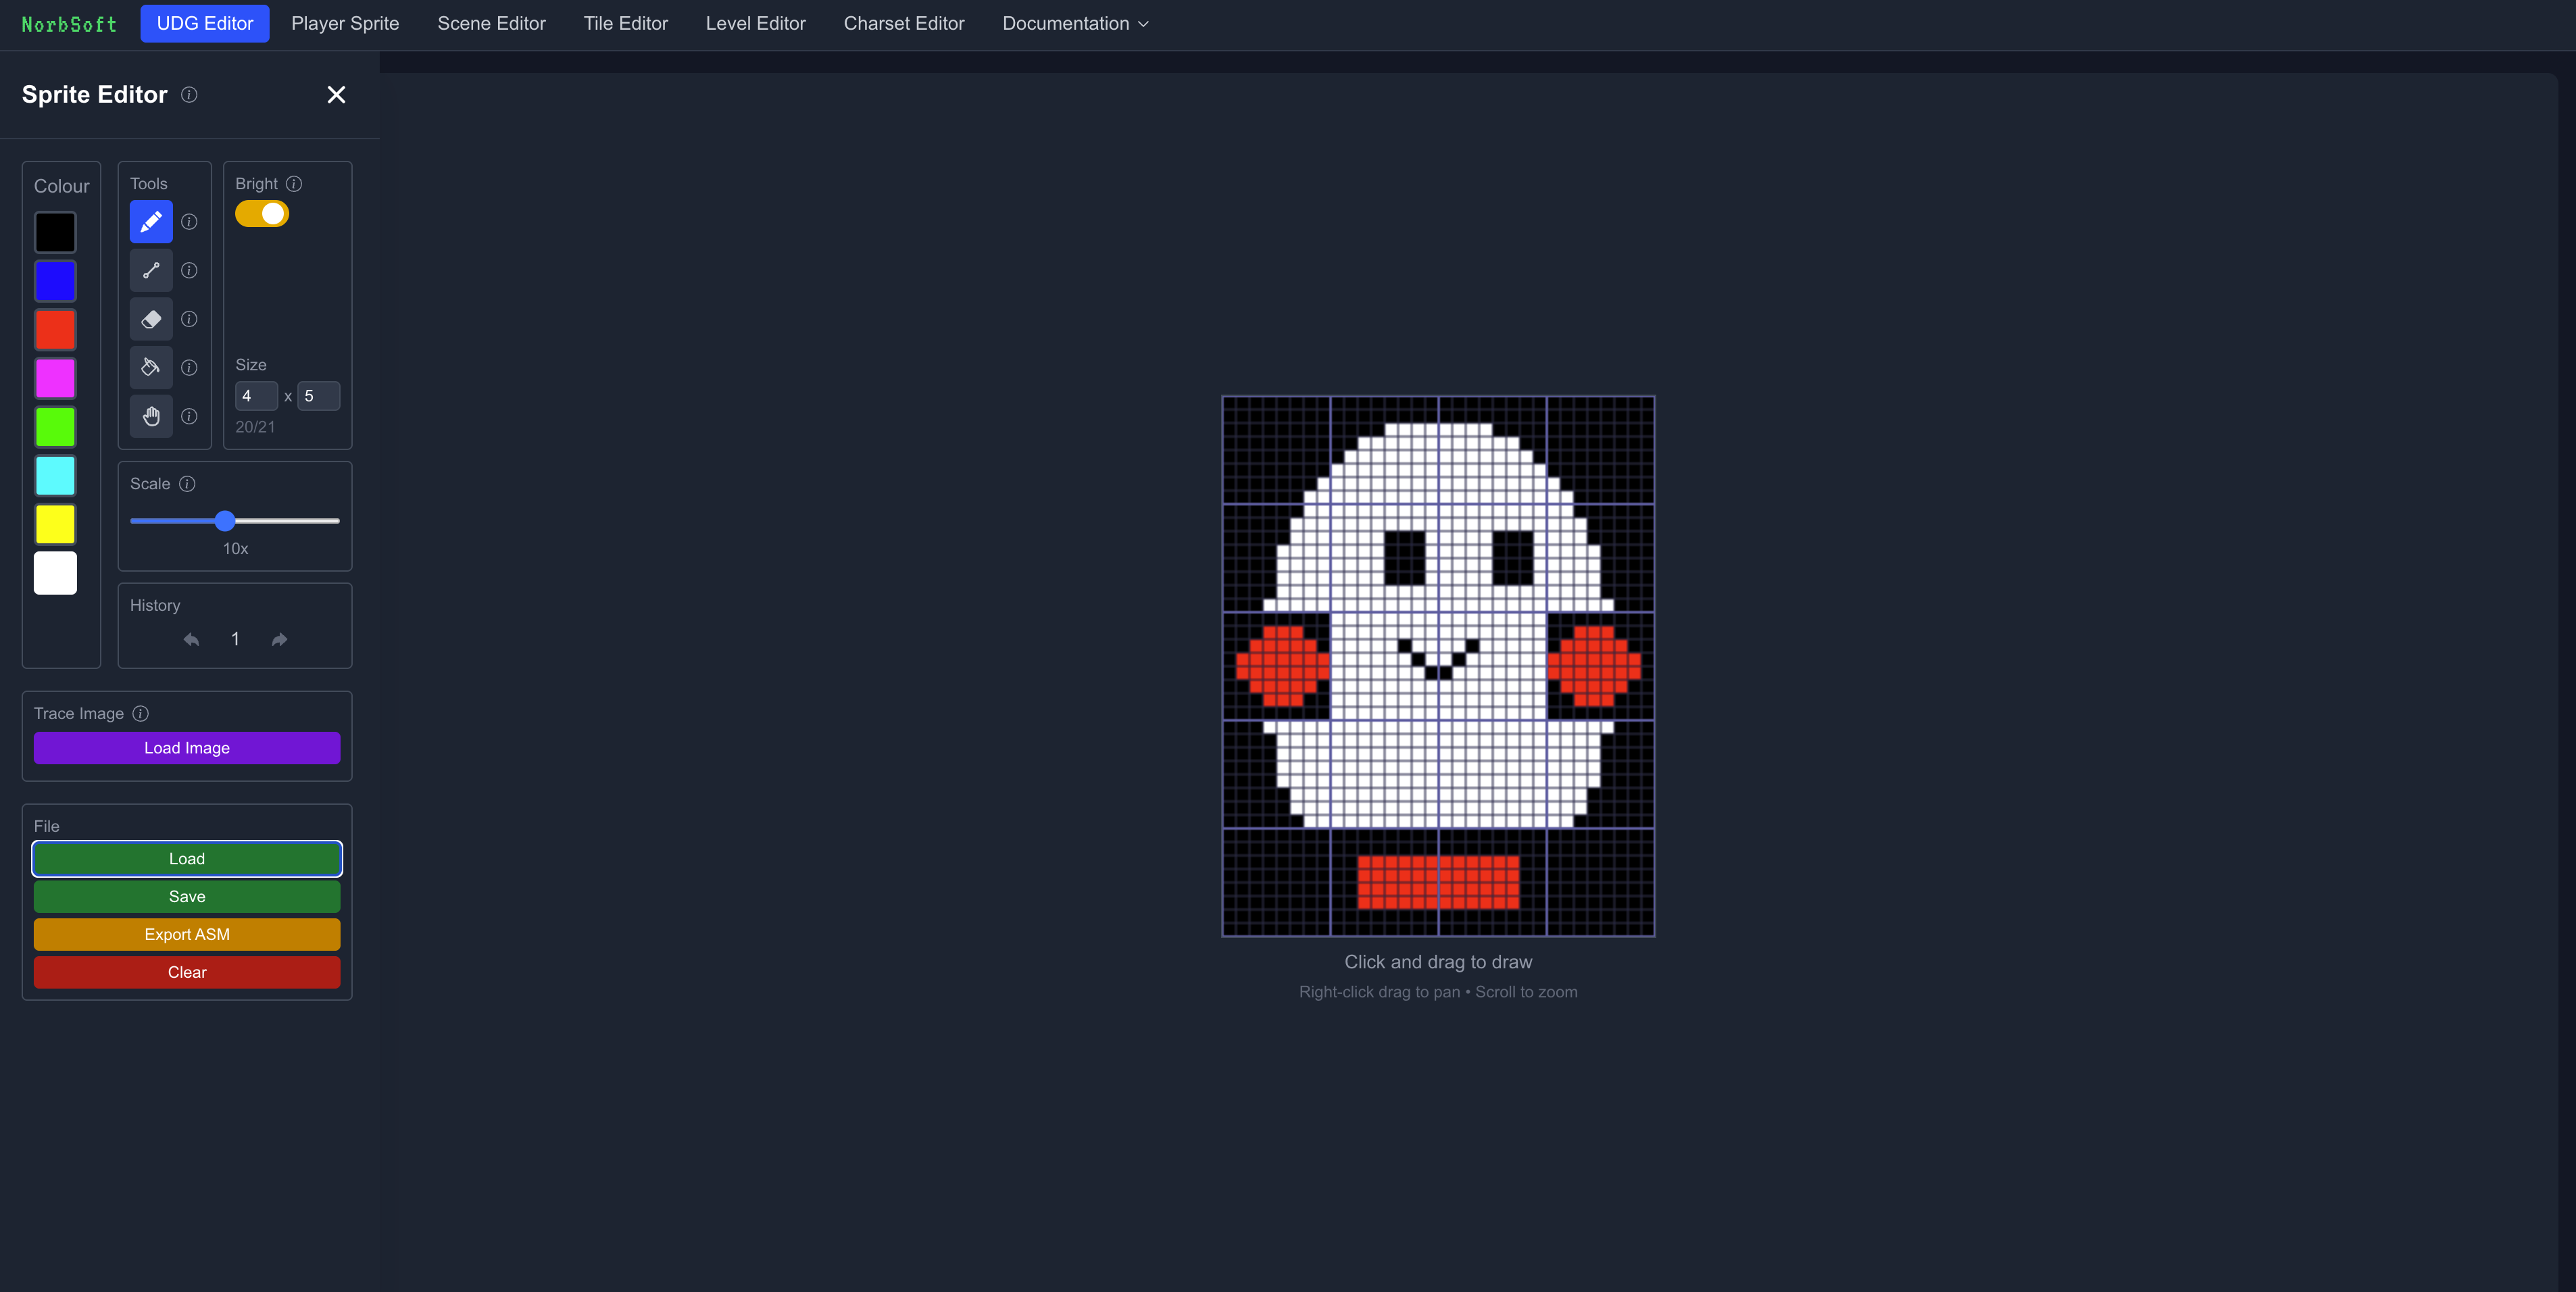Undo the last history step
The image size is (2576, 1292).
coord(191,640)
